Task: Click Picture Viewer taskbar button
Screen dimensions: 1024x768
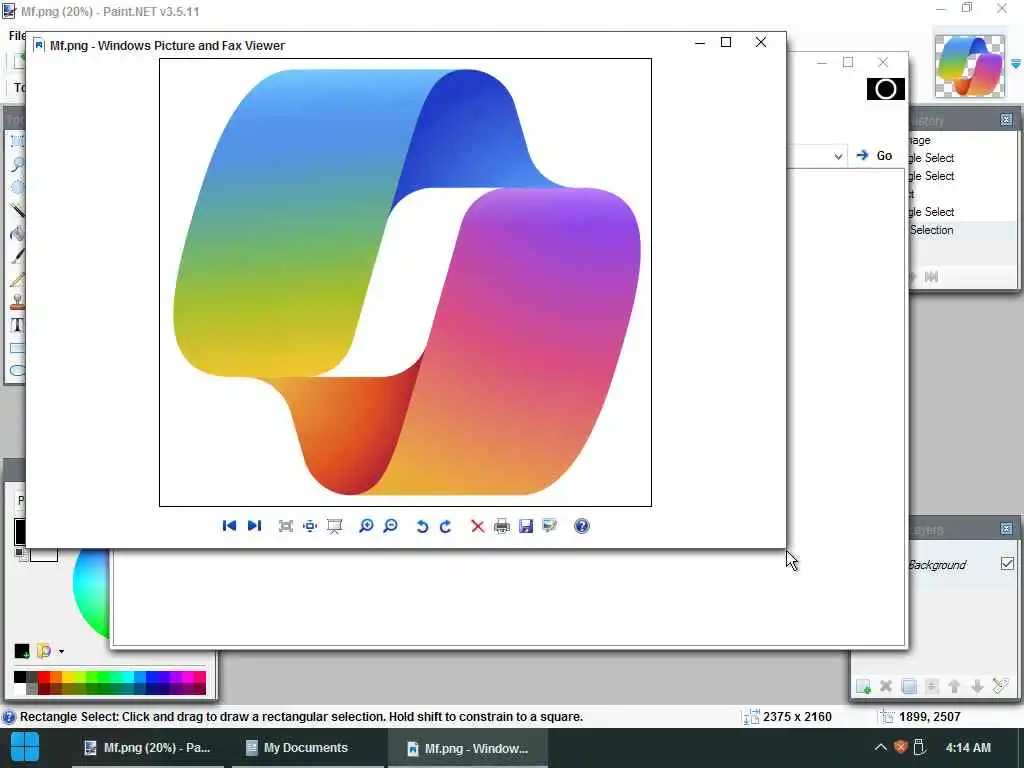Action: point(468,748)
